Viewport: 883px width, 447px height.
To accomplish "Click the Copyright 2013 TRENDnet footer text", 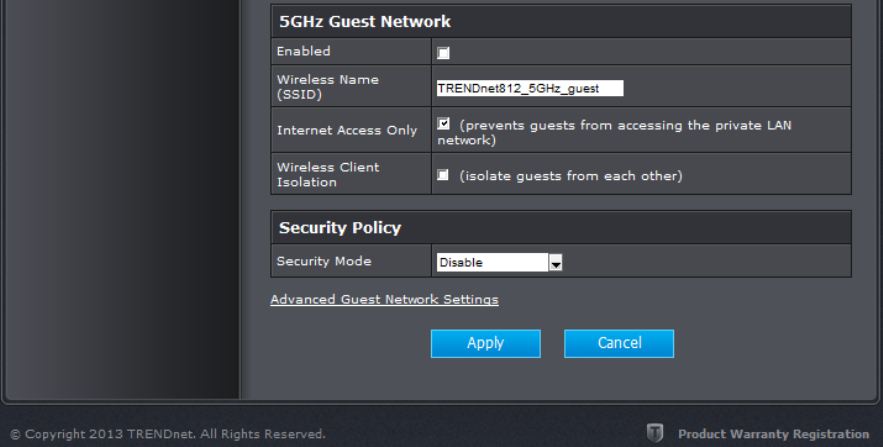I will tap(168, 434).
